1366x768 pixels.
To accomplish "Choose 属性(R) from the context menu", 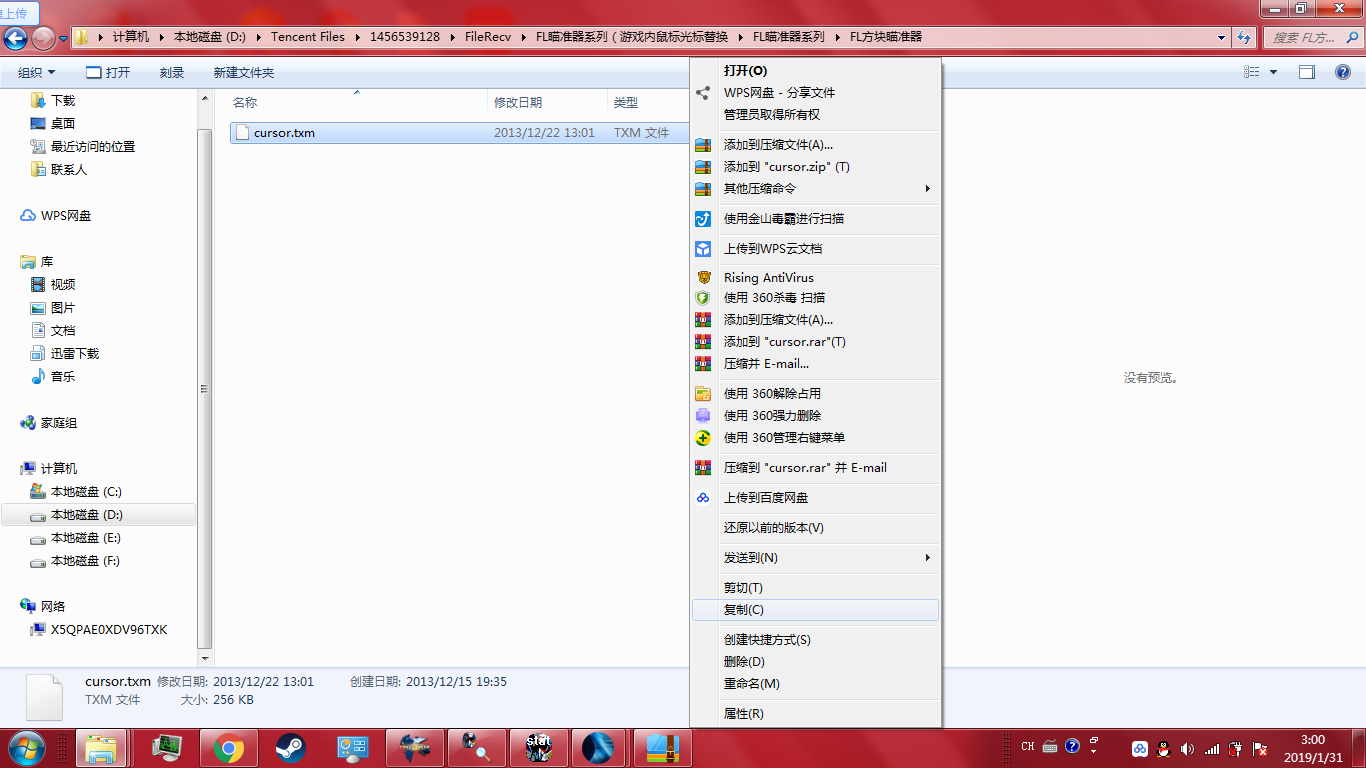I will pos(816,714).
